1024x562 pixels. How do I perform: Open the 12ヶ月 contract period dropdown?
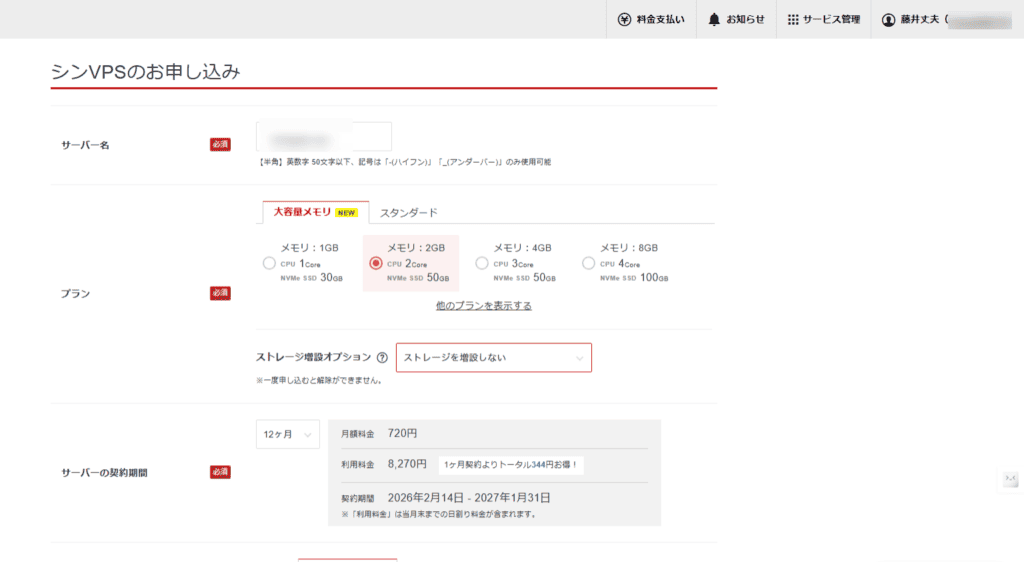pos(288,434)
